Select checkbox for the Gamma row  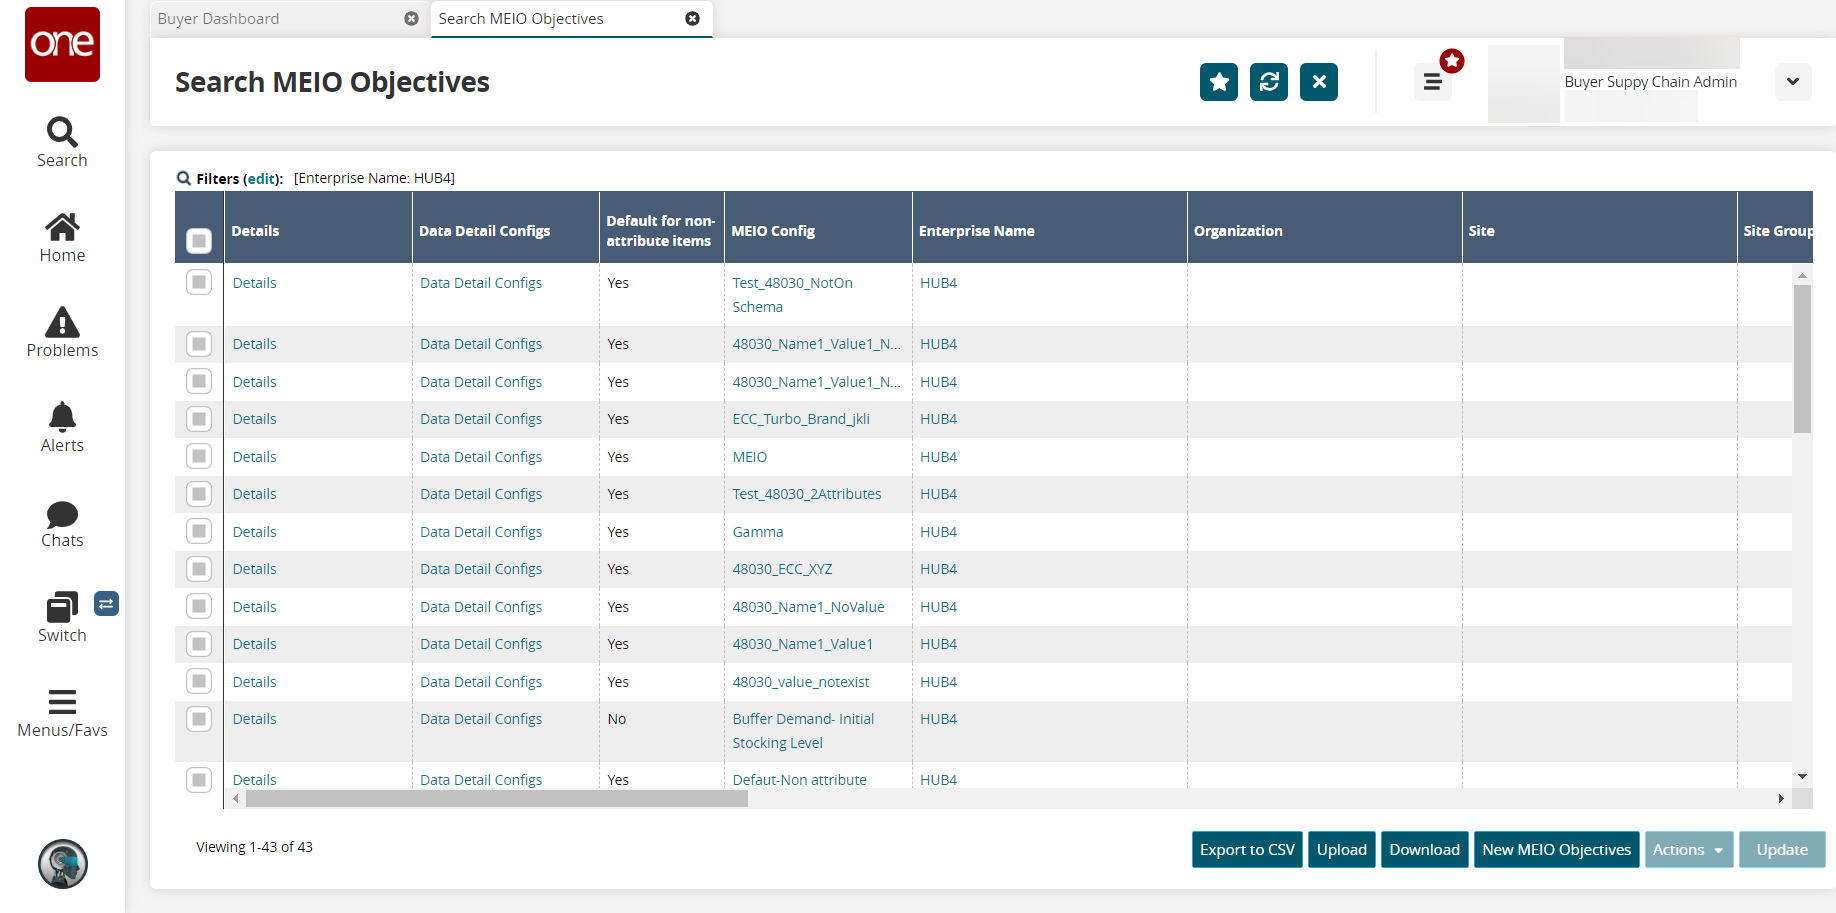pyautogui.click(x=199, y=532)
